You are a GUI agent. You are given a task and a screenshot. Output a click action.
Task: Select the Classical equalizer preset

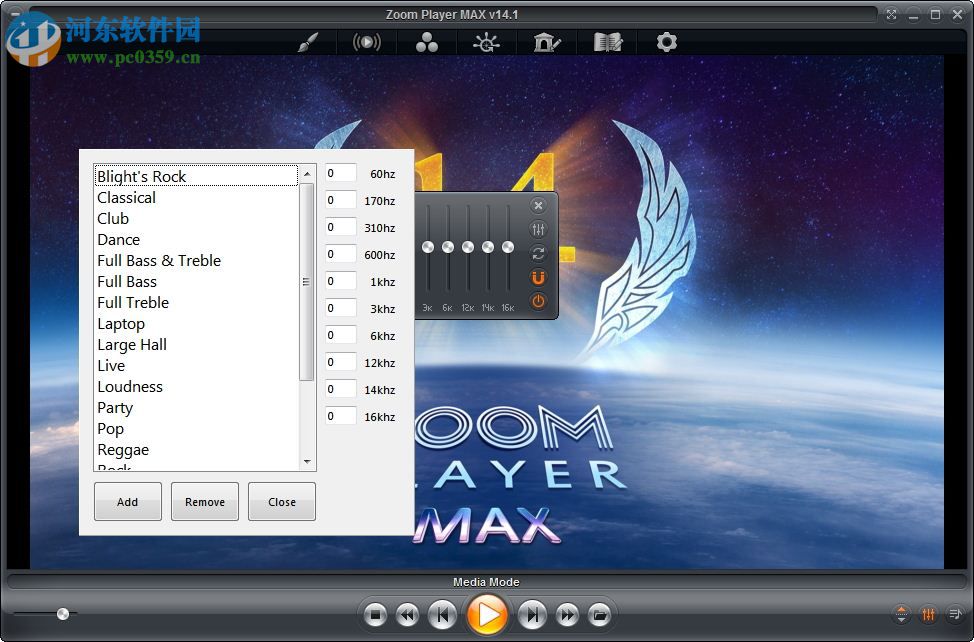126,198
